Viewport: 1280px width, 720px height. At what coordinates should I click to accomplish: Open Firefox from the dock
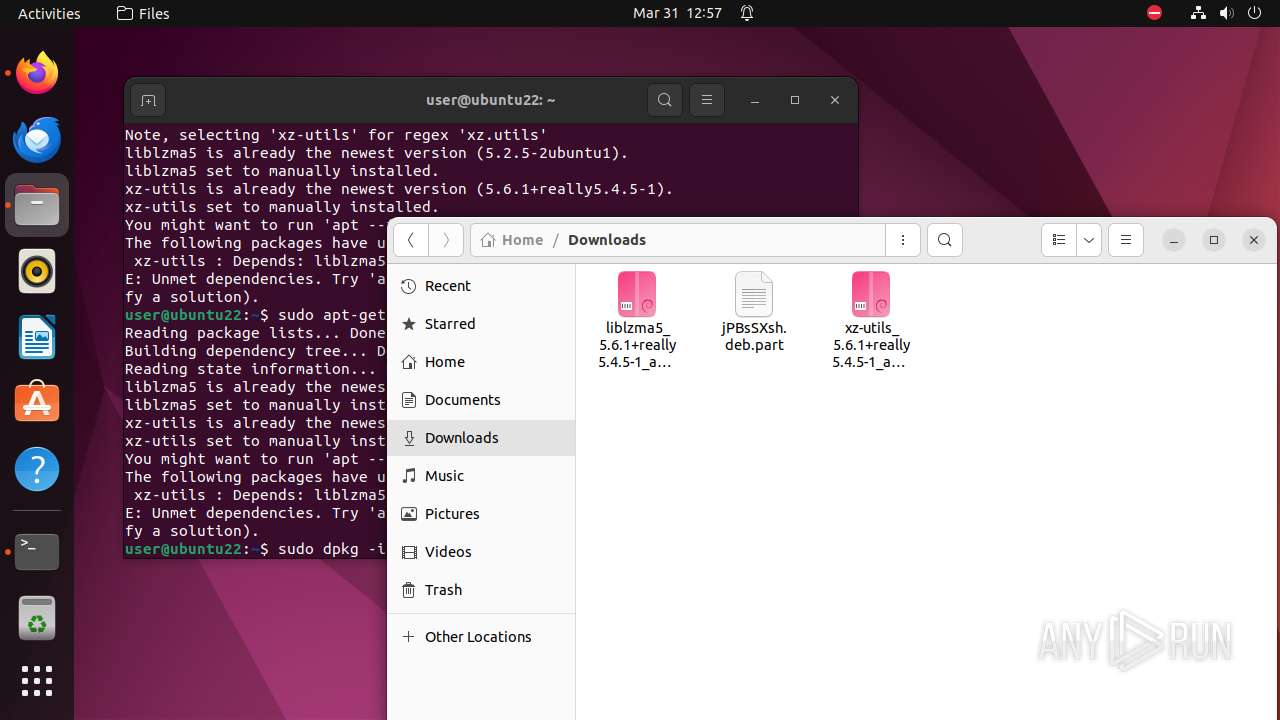37,73
